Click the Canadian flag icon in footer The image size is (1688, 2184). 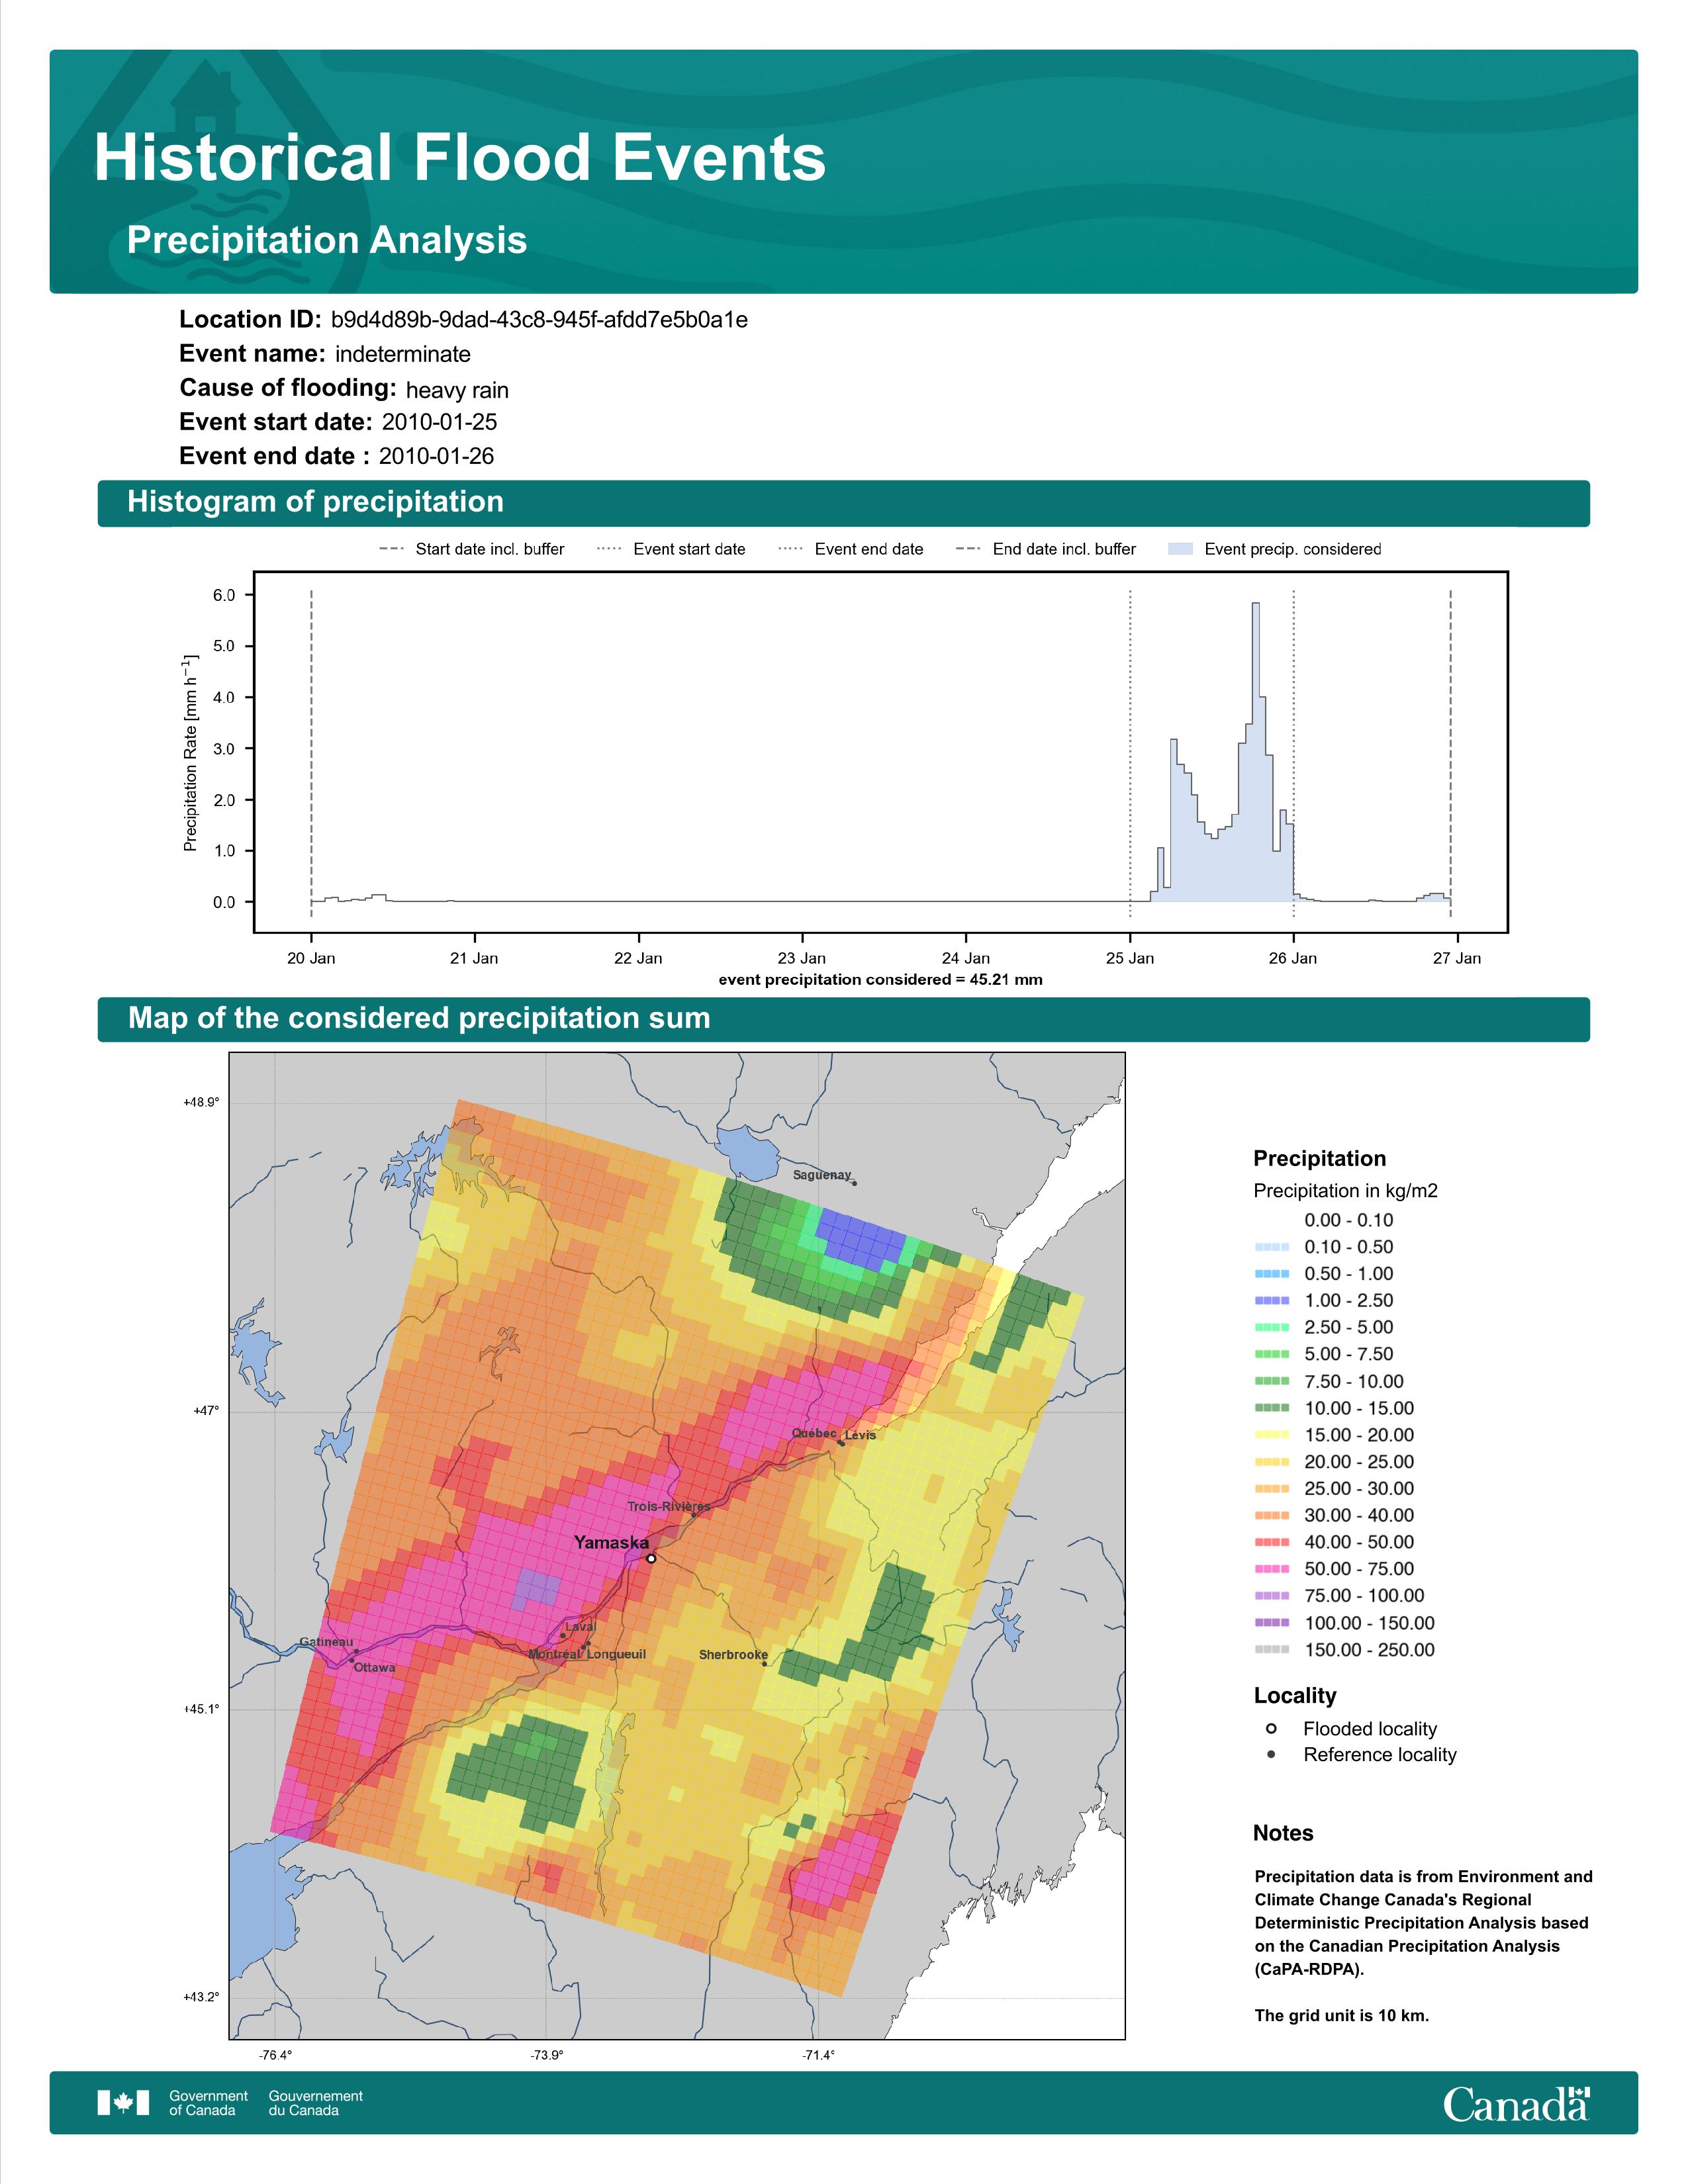pyautogui.click(x=123, y=2103)
